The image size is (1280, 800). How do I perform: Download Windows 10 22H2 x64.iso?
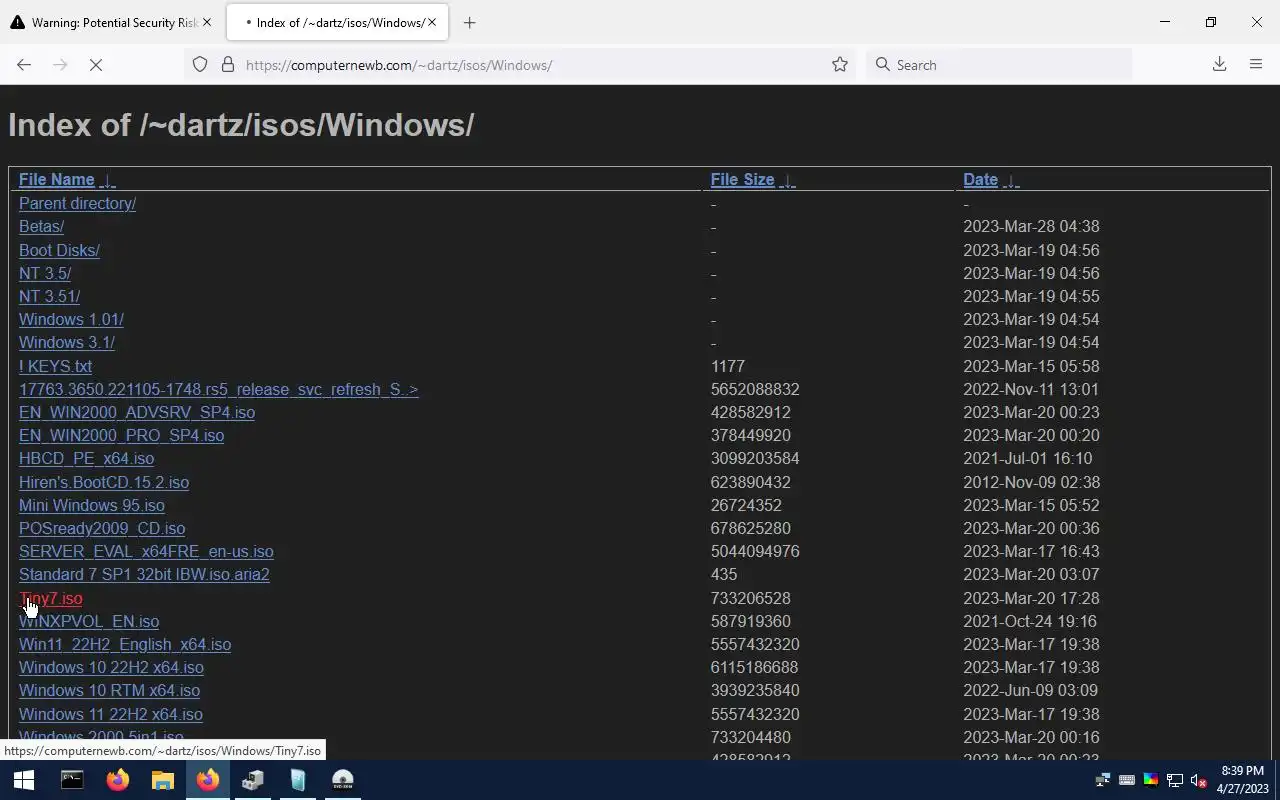click(111, 668)
